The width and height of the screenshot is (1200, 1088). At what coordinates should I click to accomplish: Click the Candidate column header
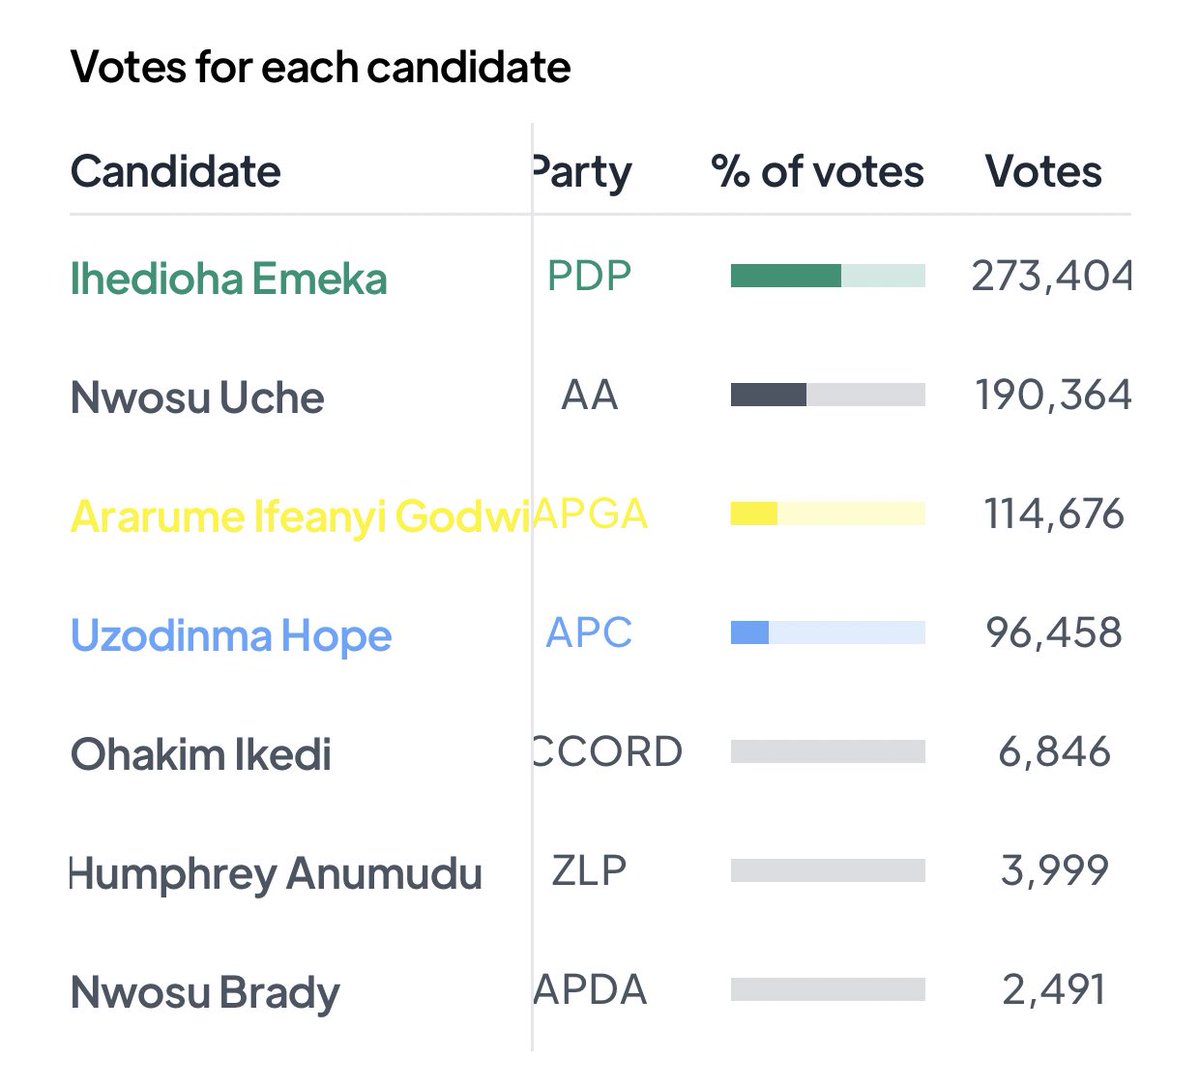click(175, 171)
